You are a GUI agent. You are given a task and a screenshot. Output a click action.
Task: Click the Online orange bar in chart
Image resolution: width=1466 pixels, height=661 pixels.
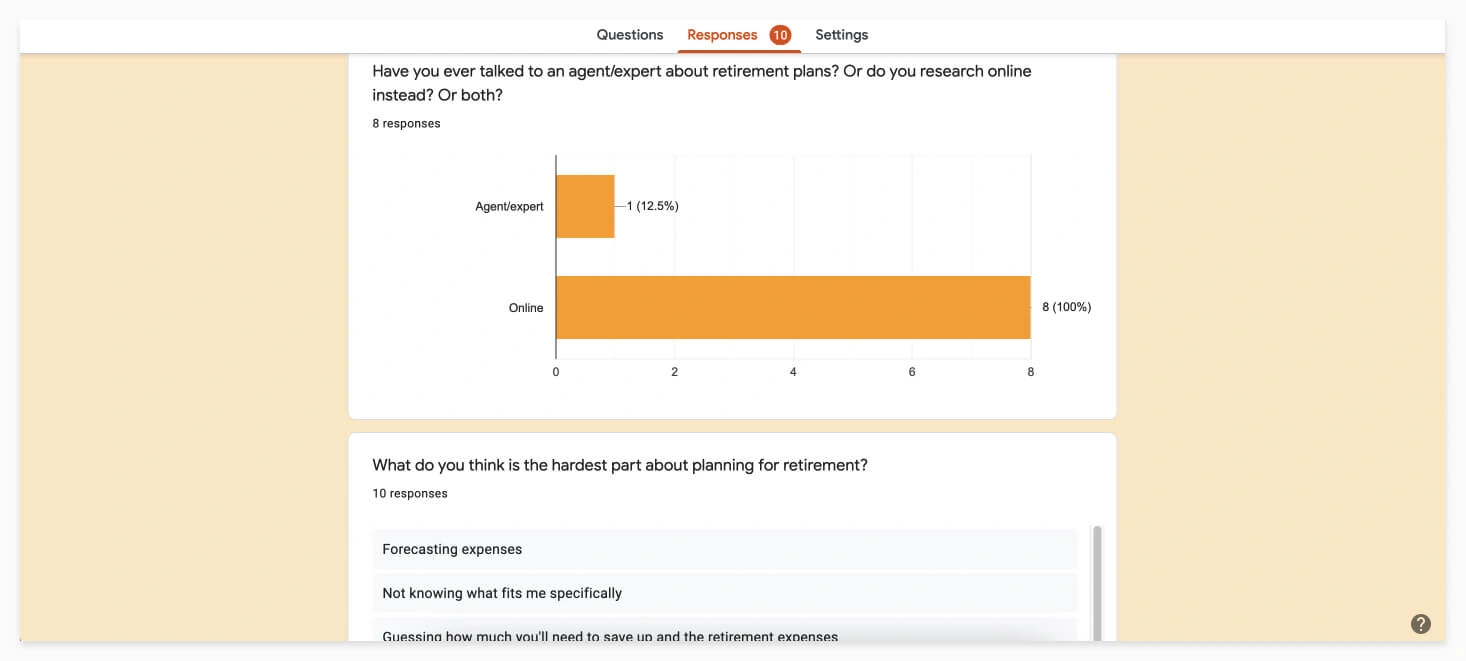[793, 307]
